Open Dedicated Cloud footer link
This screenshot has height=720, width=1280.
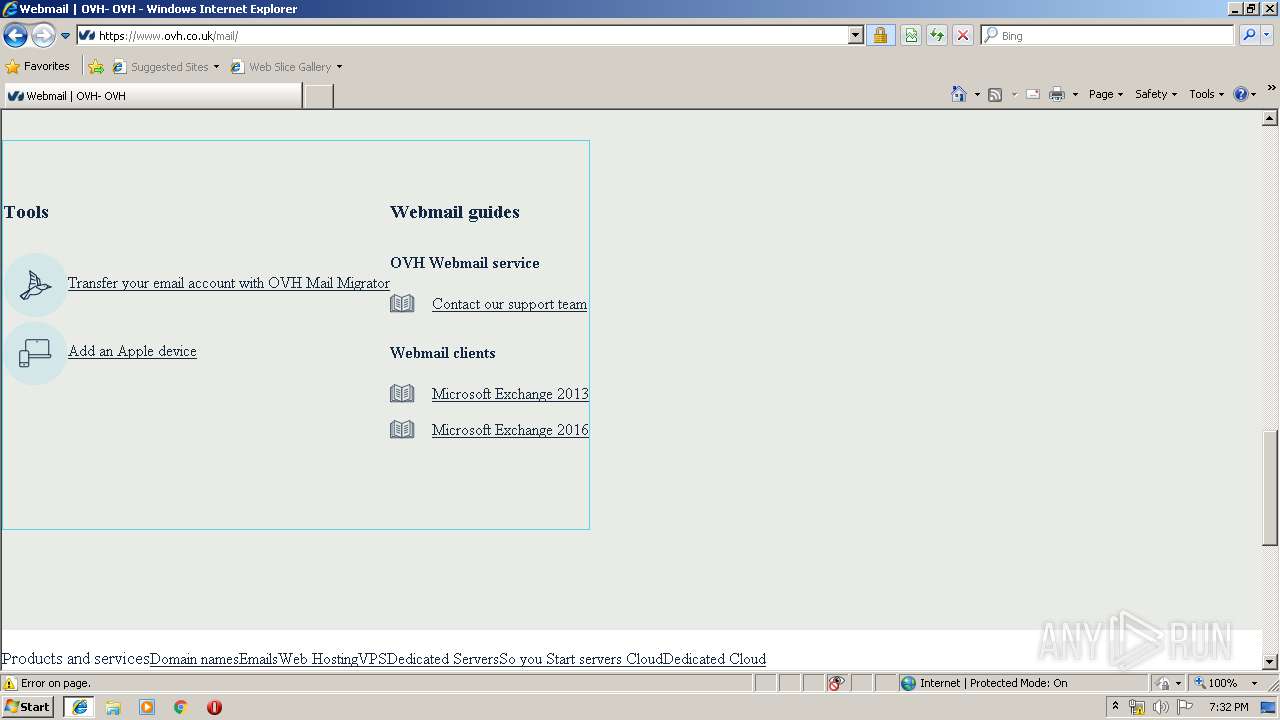[x=714, y=659]
